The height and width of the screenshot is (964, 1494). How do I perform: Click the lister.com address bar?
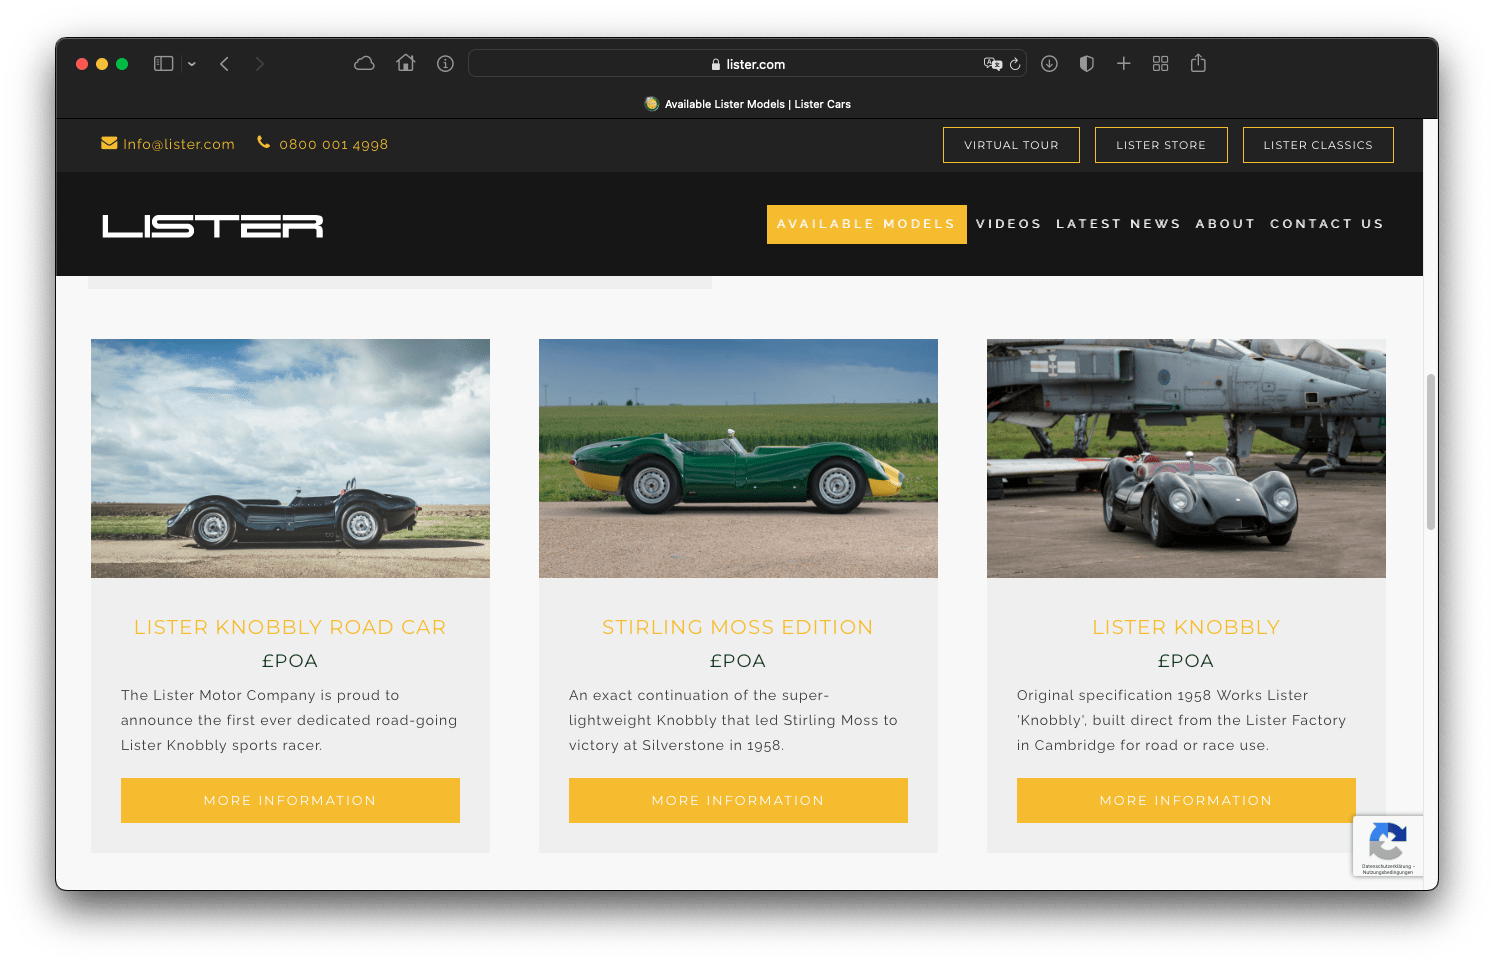coord(747,64)
